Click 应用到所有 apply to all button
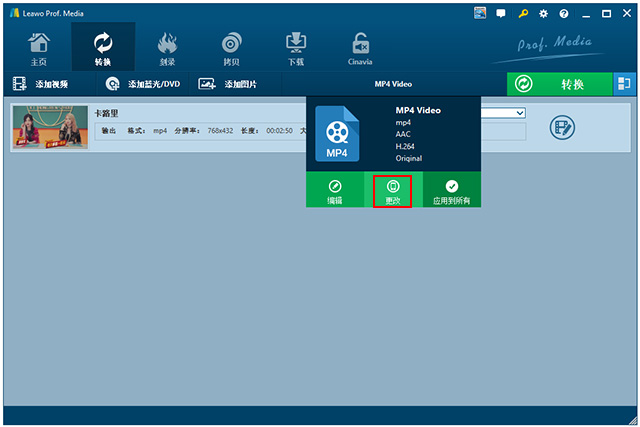The image size is (640, 427). tap(451, 190)
